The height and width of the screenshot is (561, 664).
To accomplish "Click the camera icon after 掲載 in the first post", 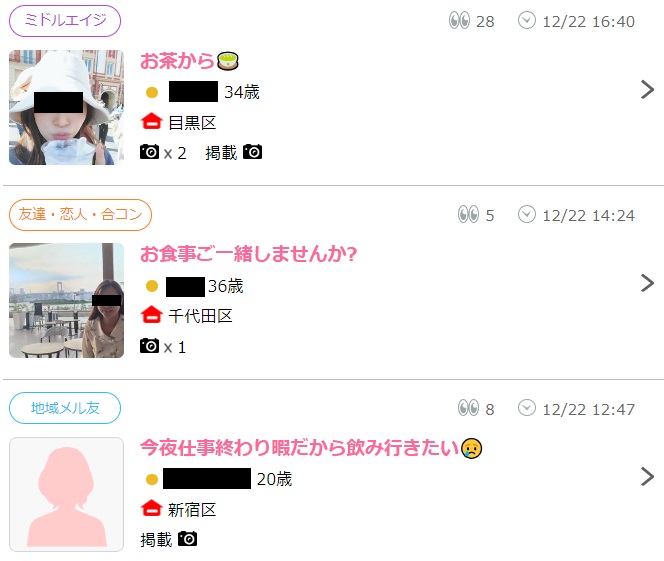I will click(252, 152).
